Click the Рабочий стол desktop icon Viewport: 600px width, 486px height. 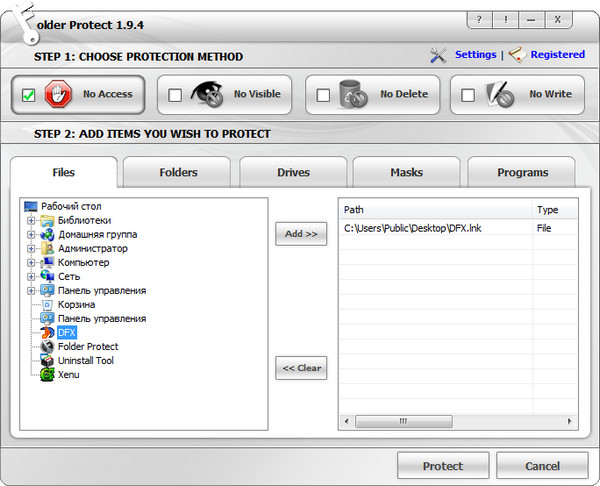pyautogui.click(x=31, y=206)
